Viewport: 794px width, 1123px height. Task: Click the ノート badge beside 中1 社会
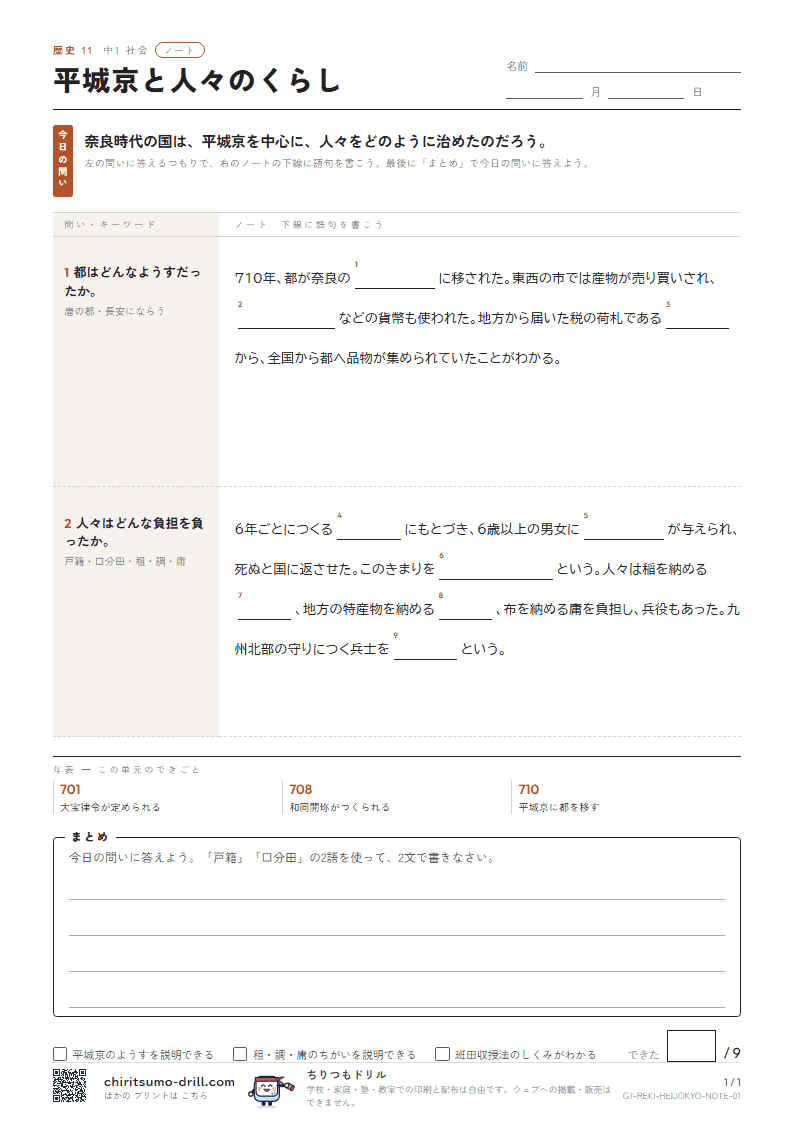pos(180,50)
